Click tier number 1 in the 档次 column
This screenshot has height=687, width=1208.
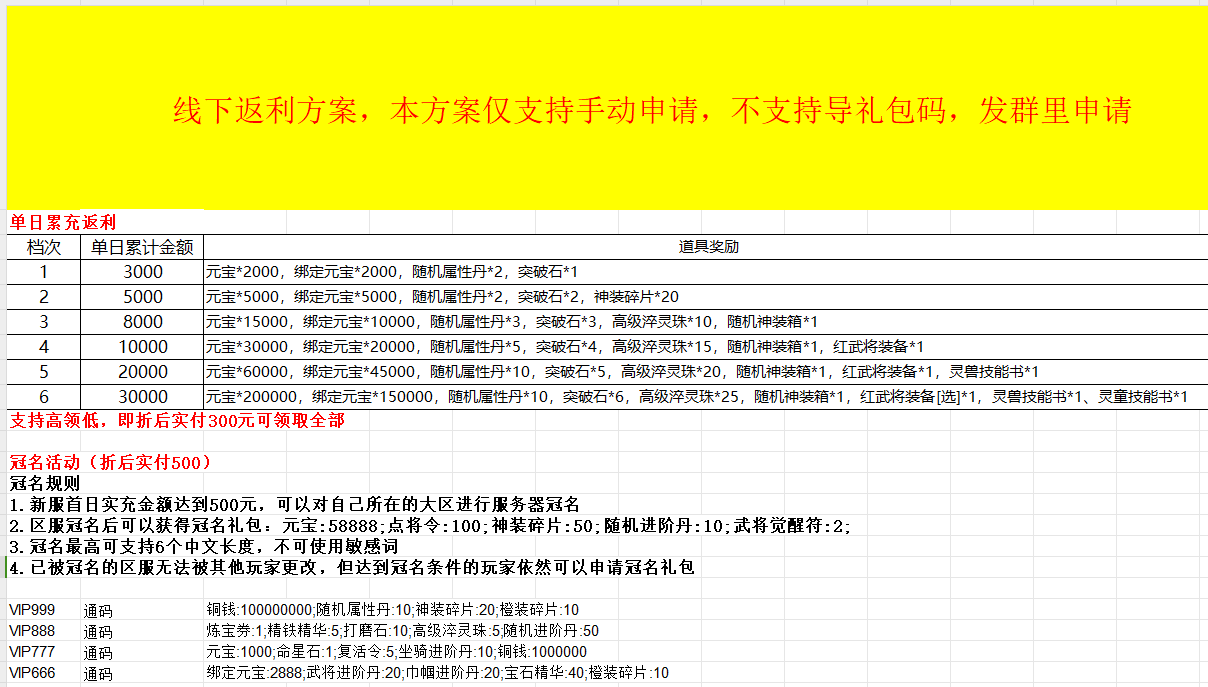point(44,272)
